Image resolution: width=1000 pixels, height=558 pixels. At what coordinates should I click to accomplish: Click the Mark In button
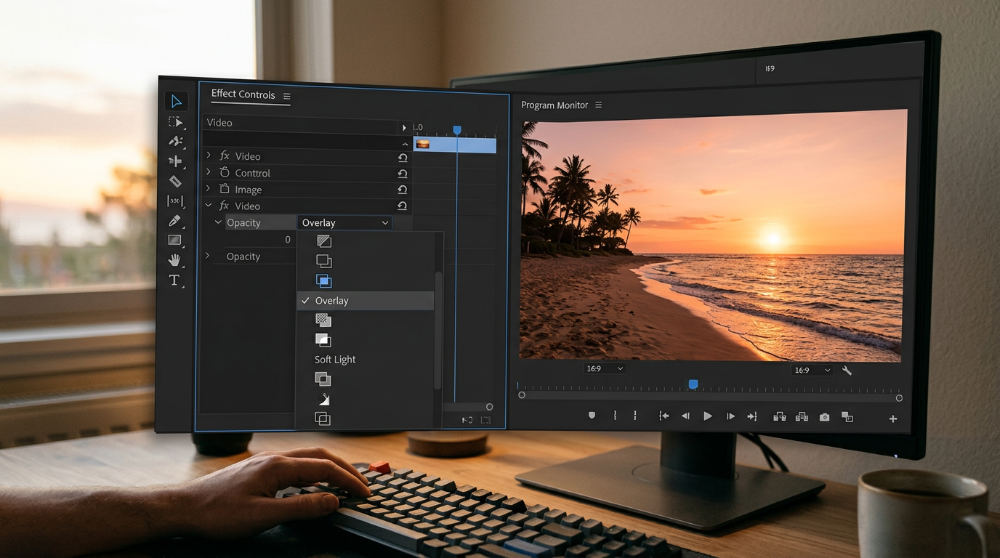click(615, 415)
